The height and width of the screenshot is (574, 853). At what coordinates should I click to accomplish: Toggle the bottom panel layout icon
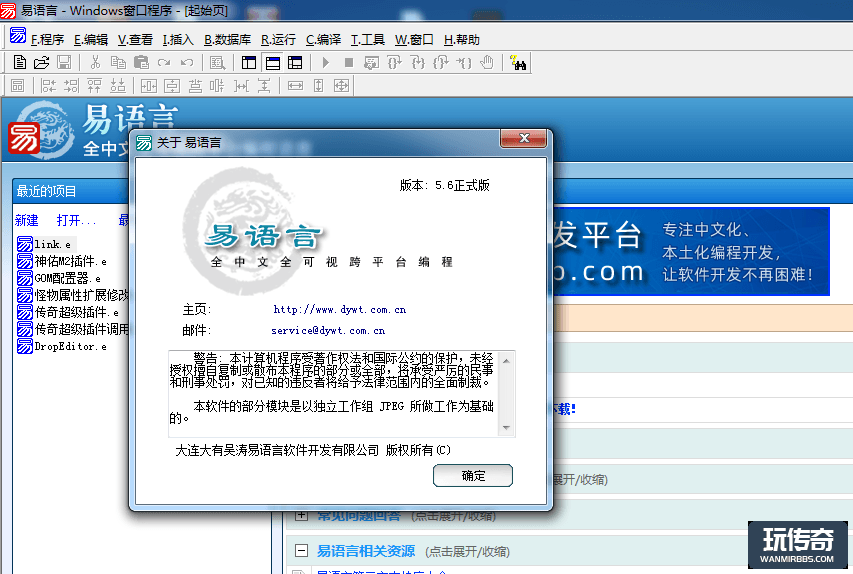point(273,63)
